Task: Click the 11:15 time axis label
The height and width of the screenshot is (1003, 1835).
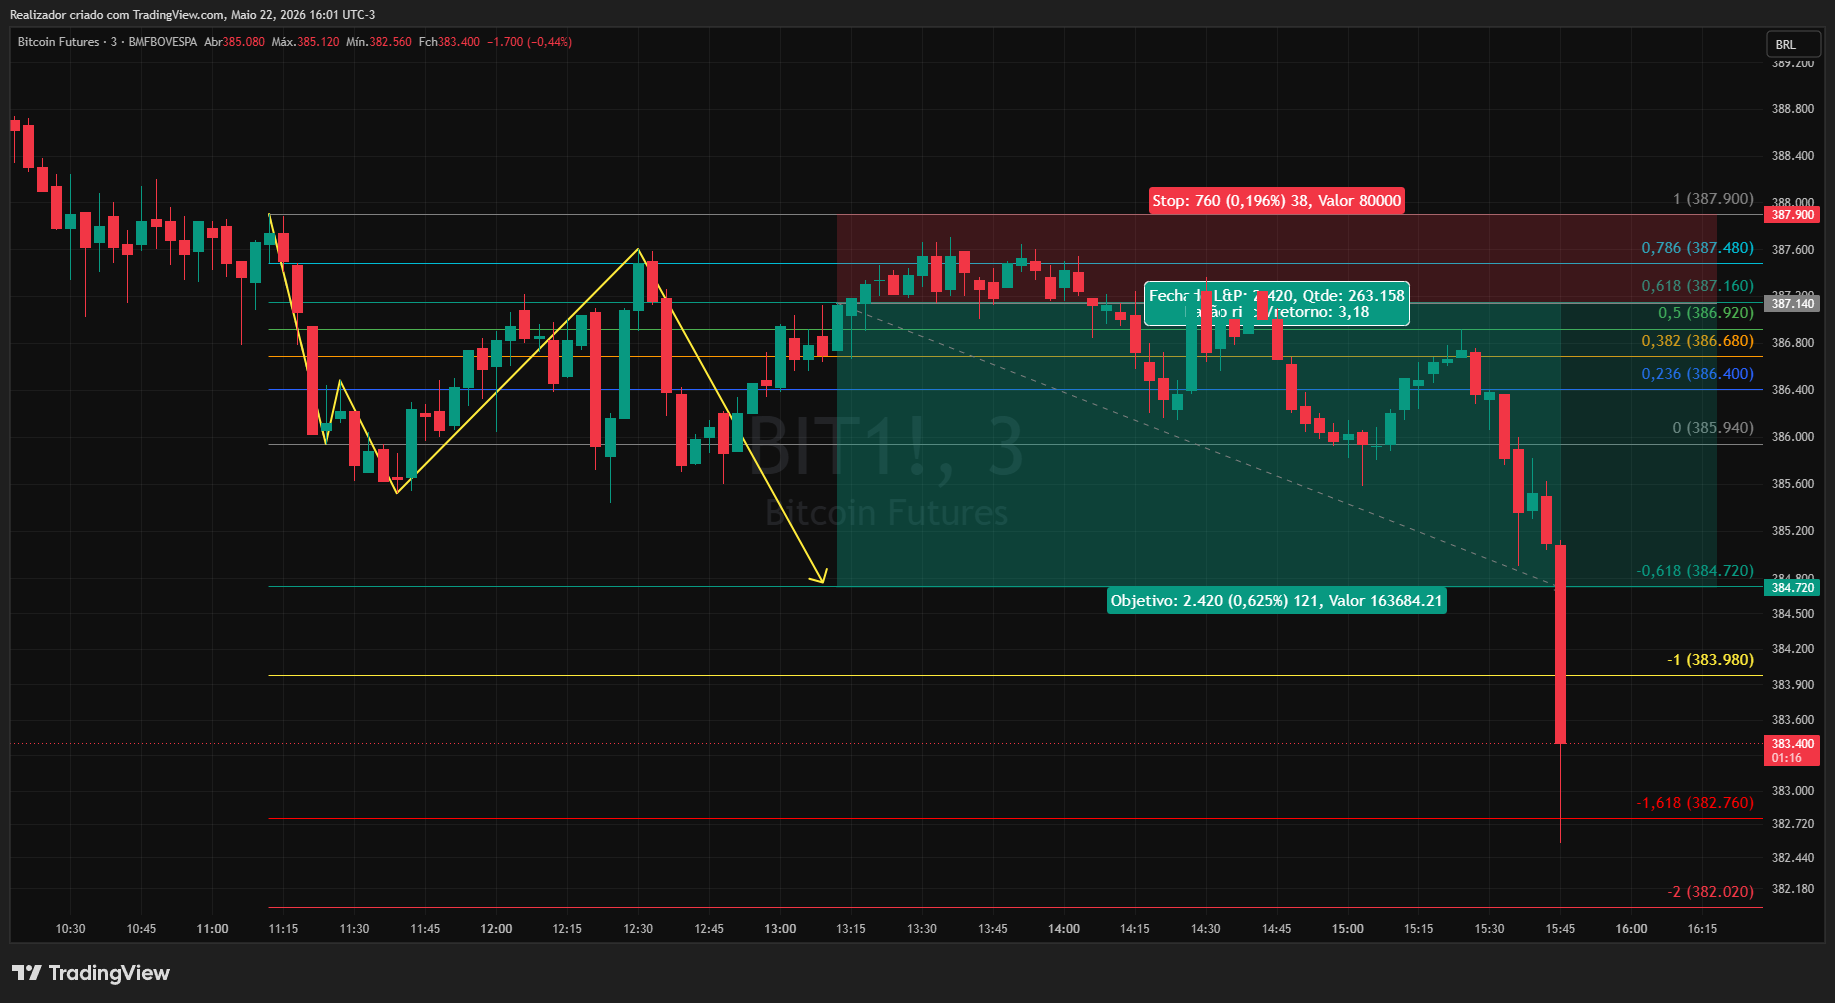Action: [x=283, y=929]
